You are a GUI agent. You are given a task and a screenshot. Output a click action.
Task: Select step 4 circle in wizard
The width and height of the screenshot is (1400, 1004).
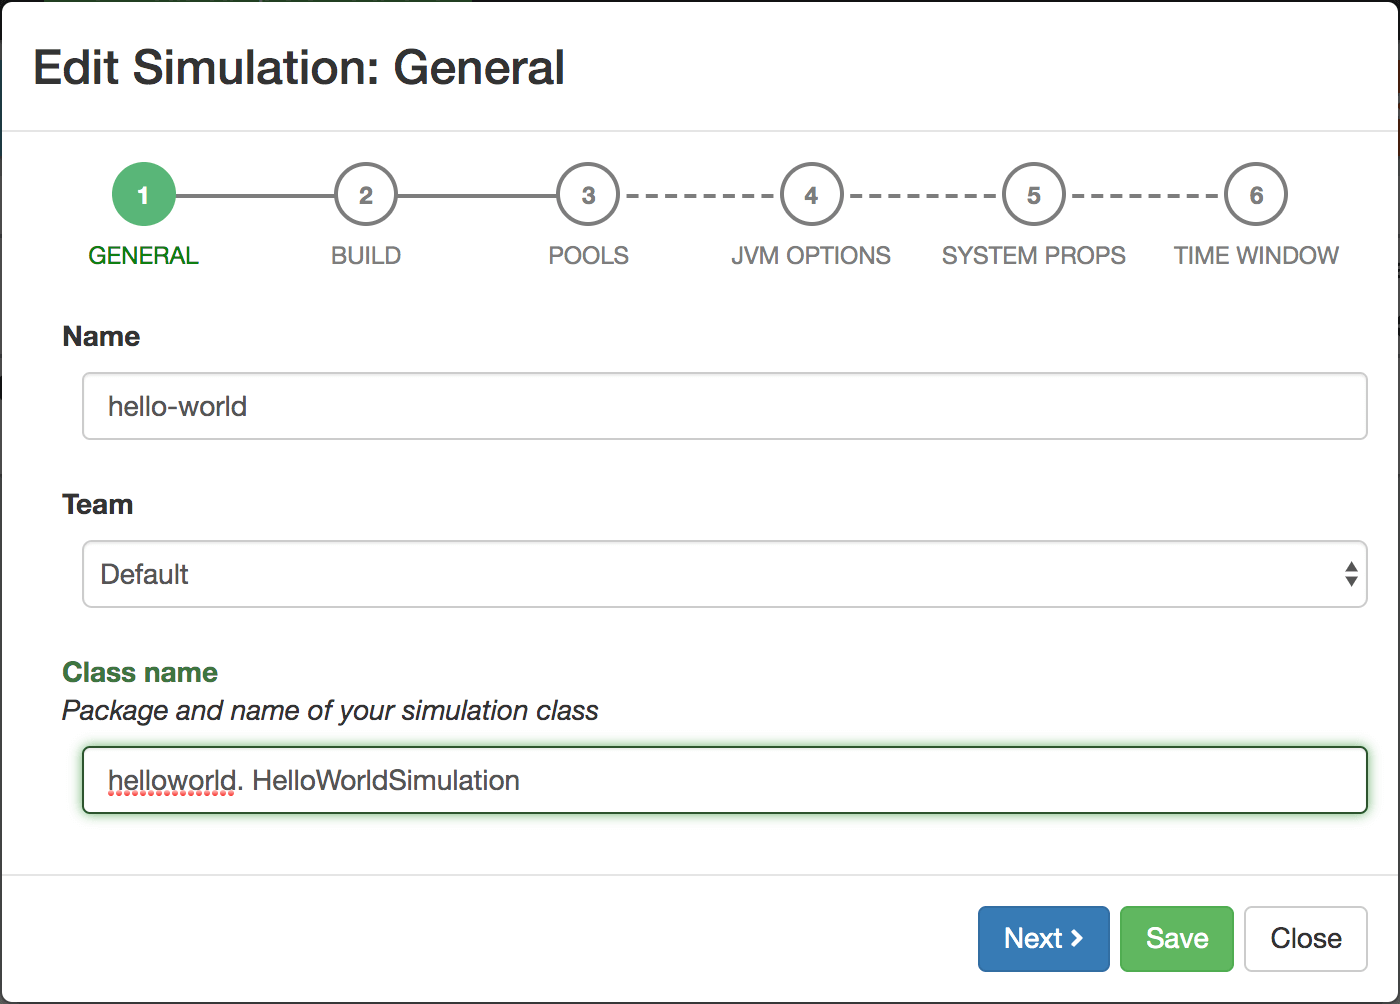point(811,195)
